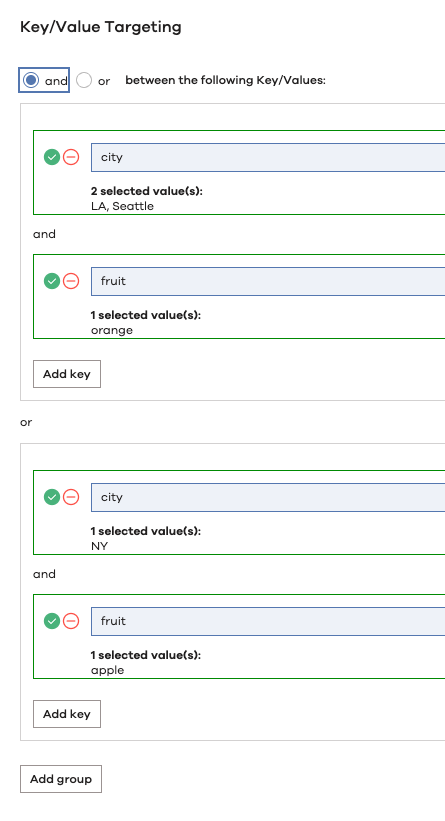This screenshot has width=445, height=821.
Task: Click the 'LA, Seattle' selected values
Action: pyautogui.click(x=123, y=206)
